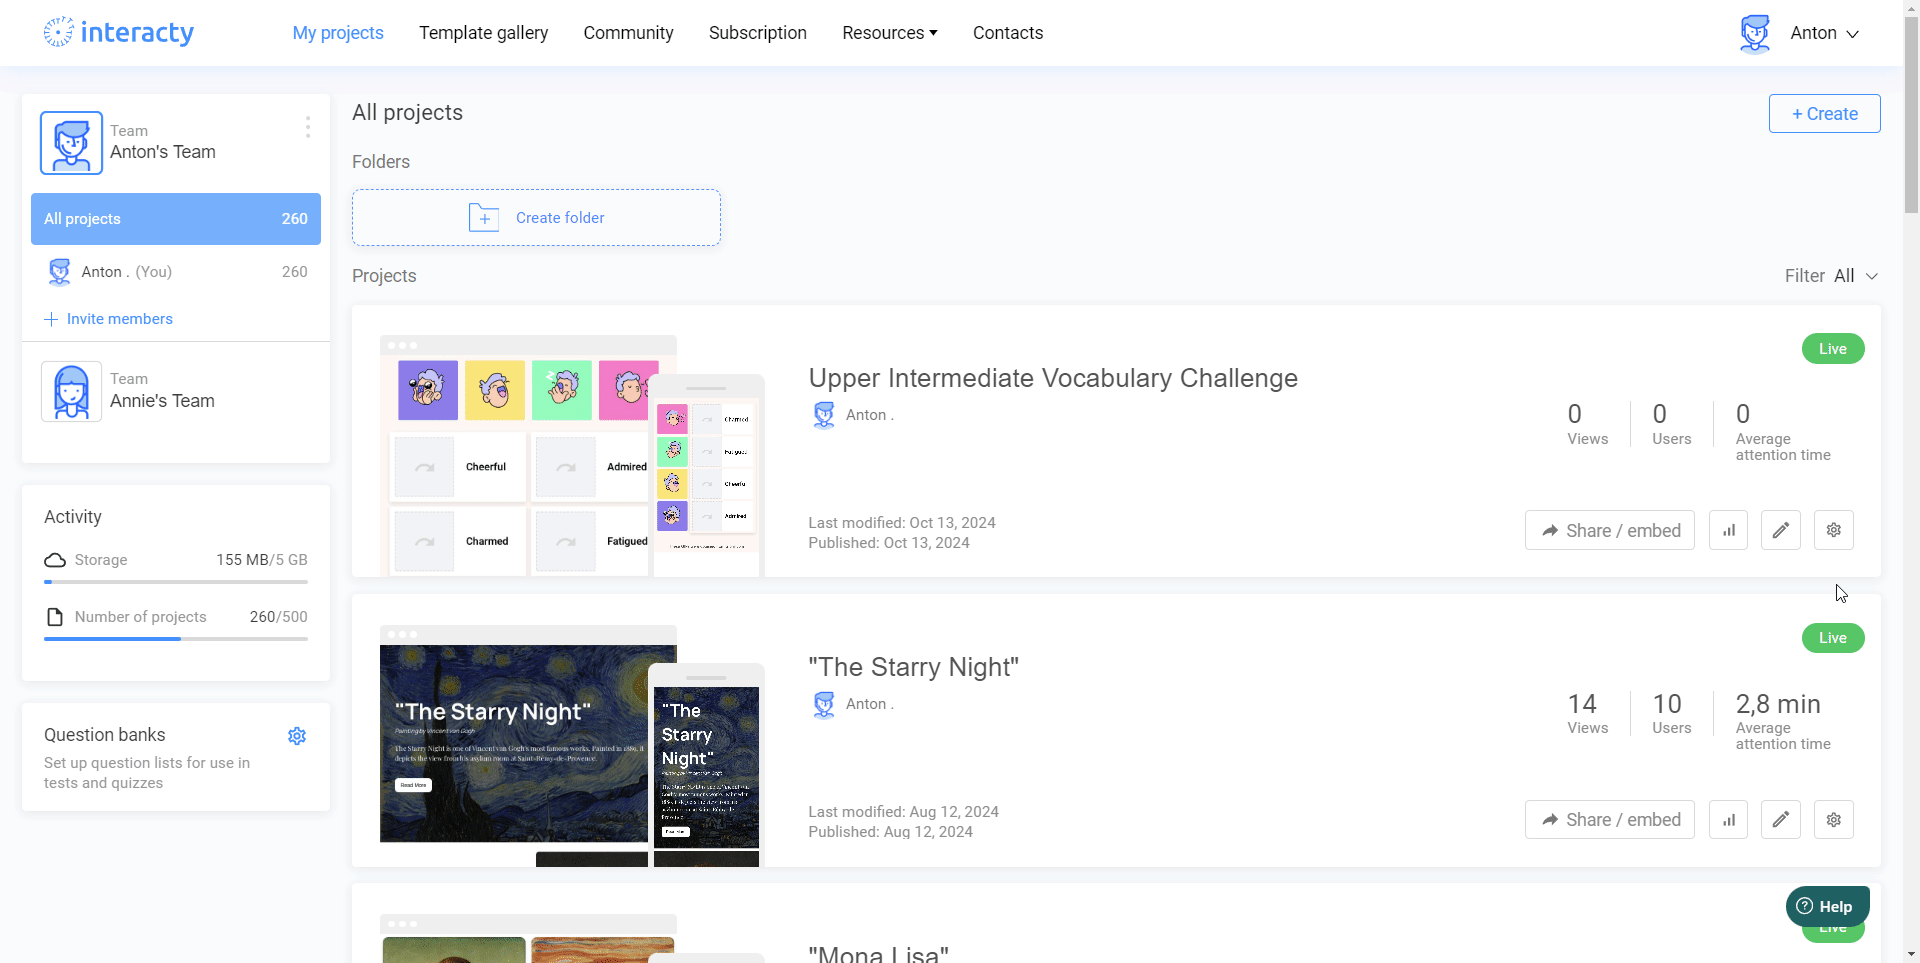Click "14" Views count for Starry Night
This screenshot has height=963, width=1920.
1582,704
